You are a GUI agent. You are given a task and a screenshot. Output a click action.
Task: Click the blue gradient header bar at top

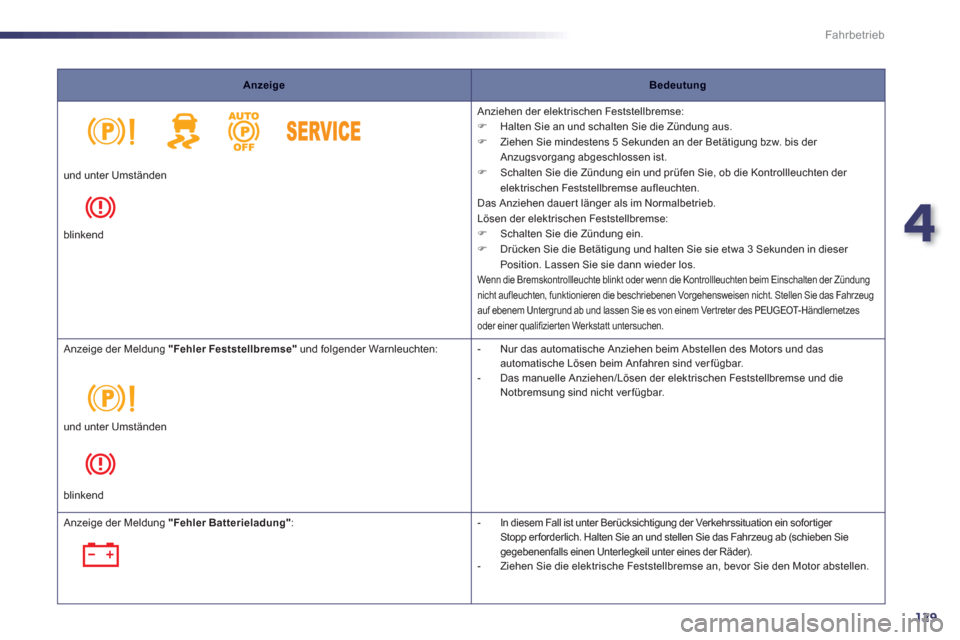coord(285,36)
